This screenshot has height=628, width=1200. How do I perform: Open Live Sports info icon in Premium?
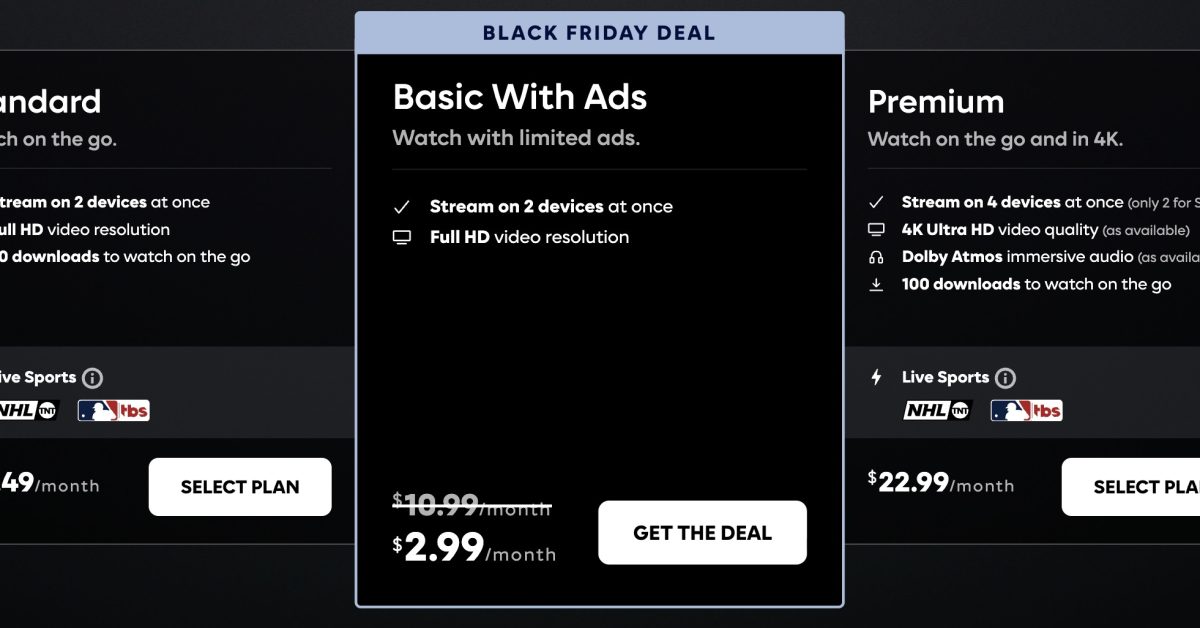tap(1006, 378)
